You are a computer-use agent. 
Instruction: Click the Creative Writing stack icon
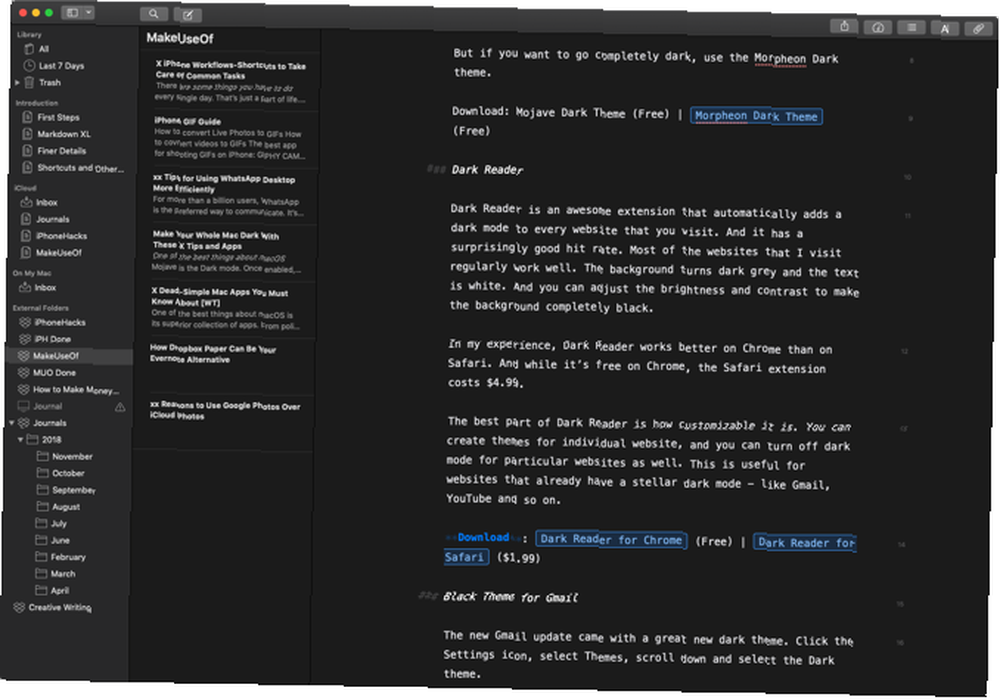(x=19, y=607)
